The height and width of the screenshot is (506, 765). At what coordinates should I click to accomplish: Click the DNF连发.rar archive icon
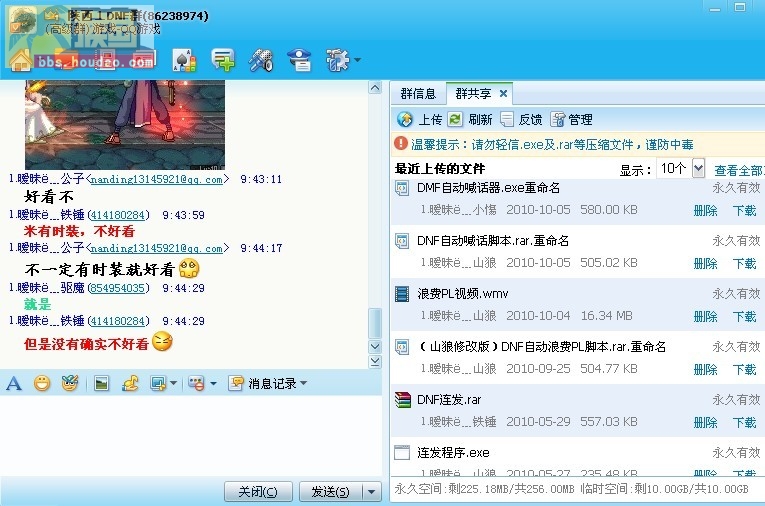(x=403, y=400)
